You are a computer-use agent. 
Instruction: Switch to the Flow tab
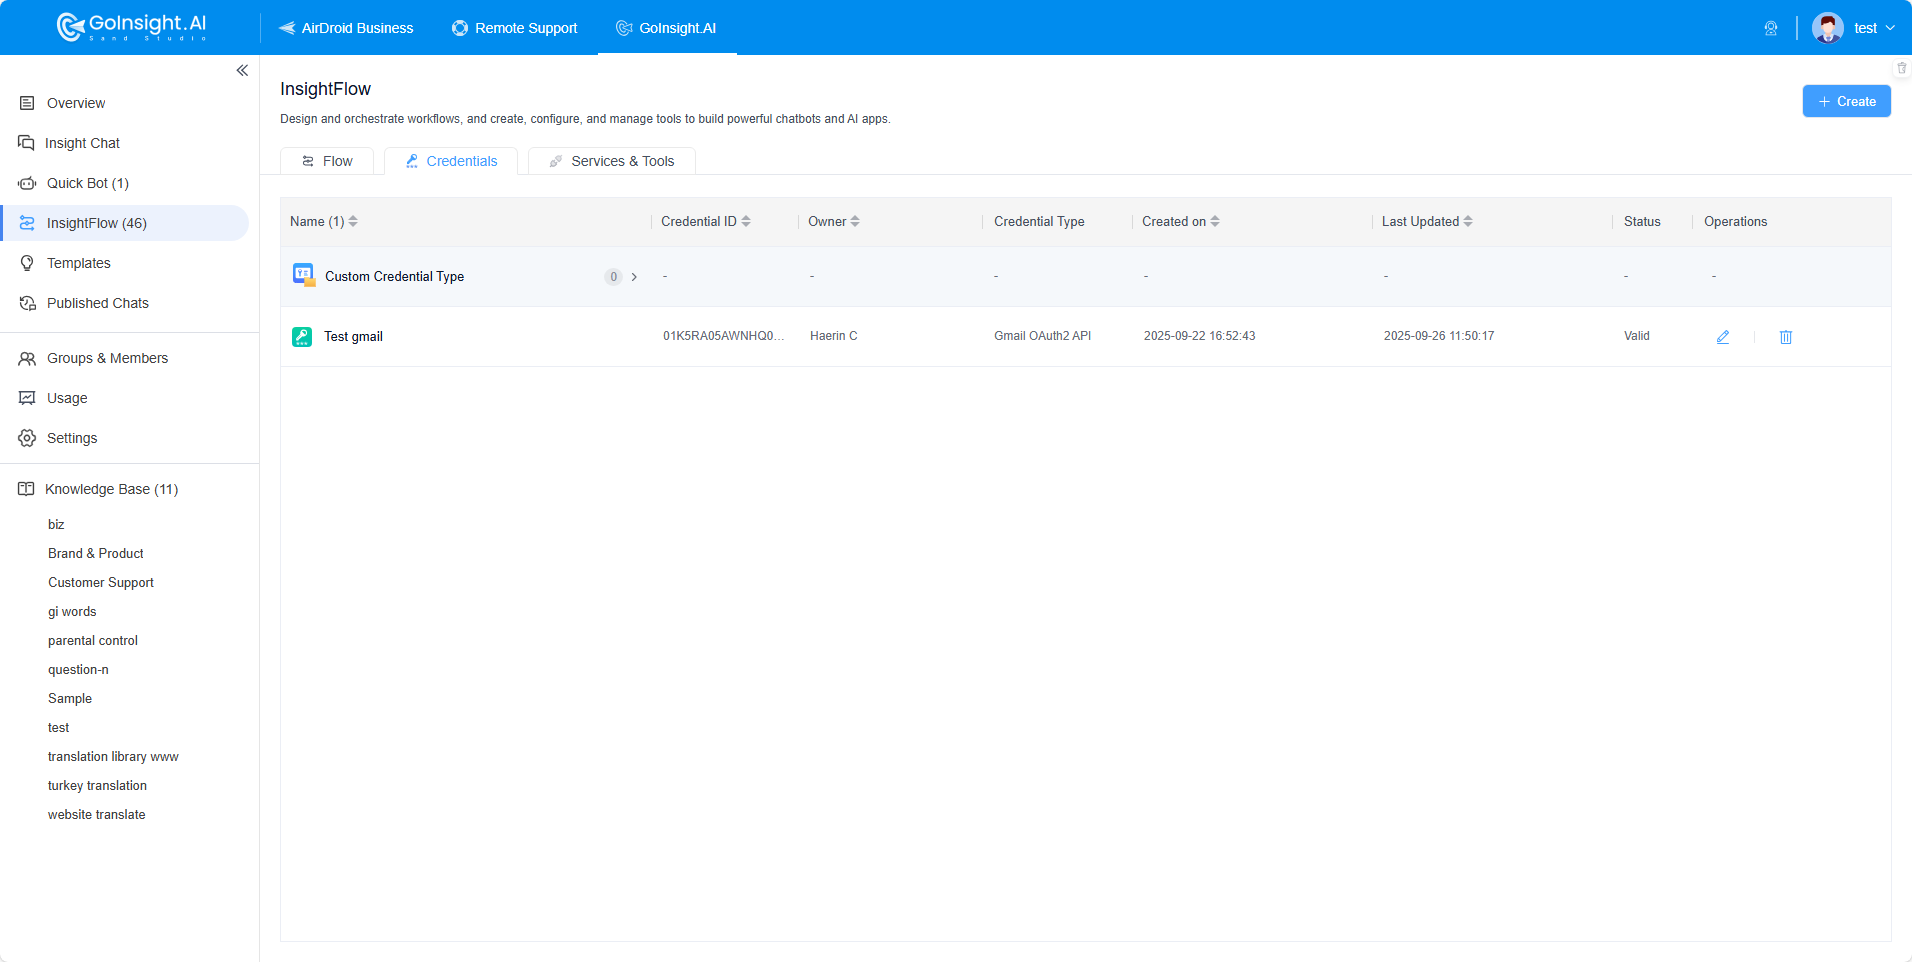coord(327,161)
